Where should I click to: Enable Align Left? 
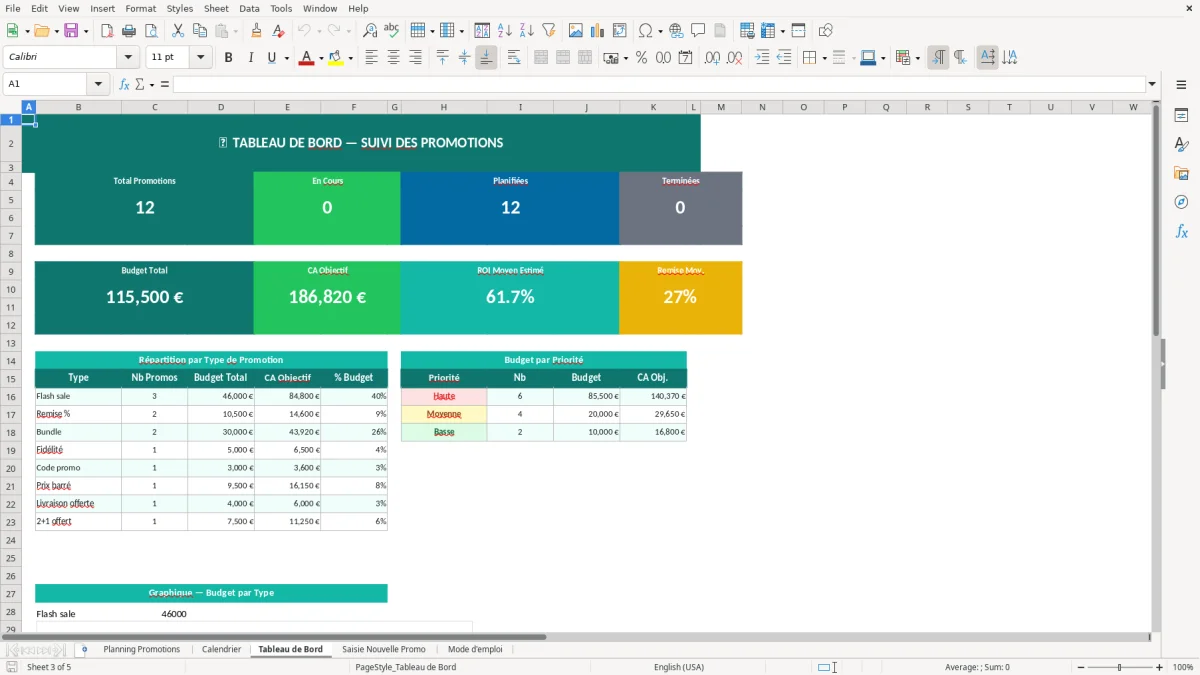pyautogui.click(x=372, y=58)
